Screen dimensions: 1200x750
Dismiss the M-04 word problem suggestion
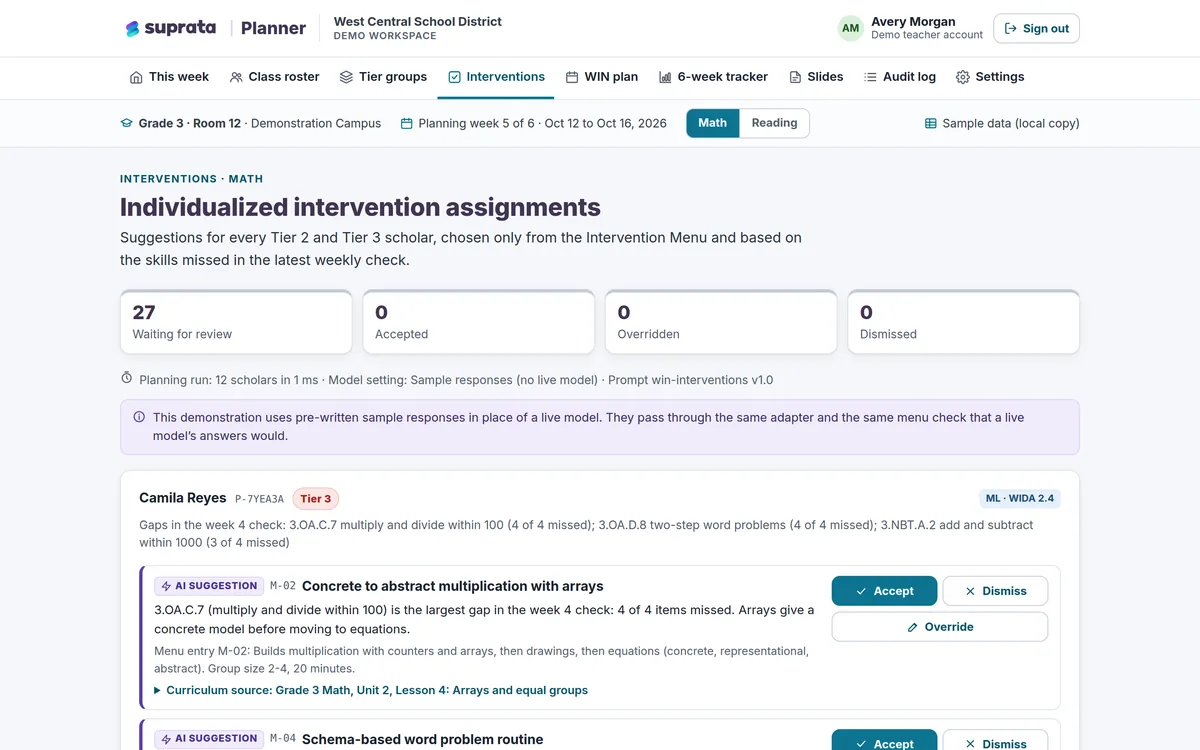[x=995, y=740]
